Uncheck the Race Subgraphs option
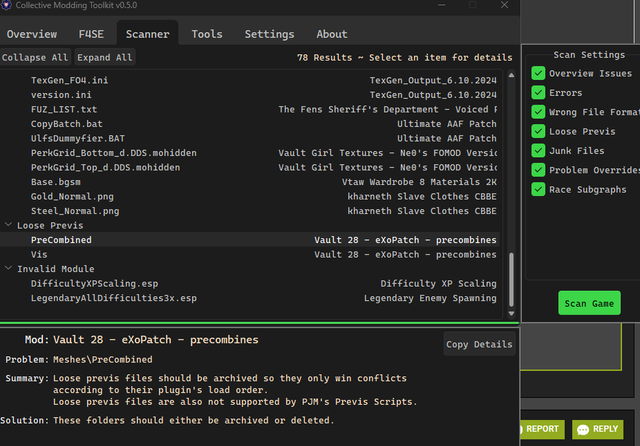 tap(538, 189)
